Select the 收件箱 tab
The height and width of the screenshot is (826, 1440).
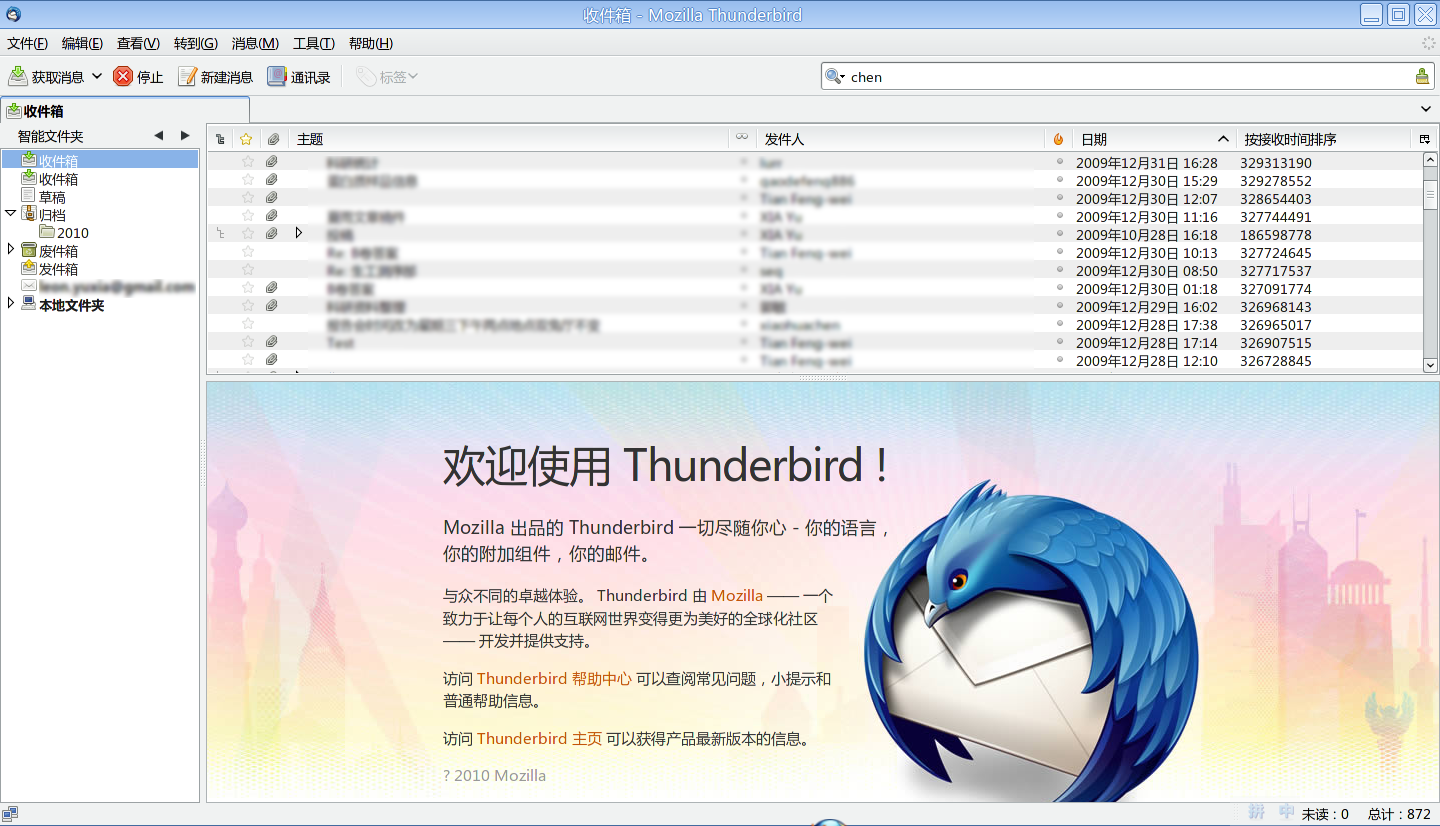124,111
